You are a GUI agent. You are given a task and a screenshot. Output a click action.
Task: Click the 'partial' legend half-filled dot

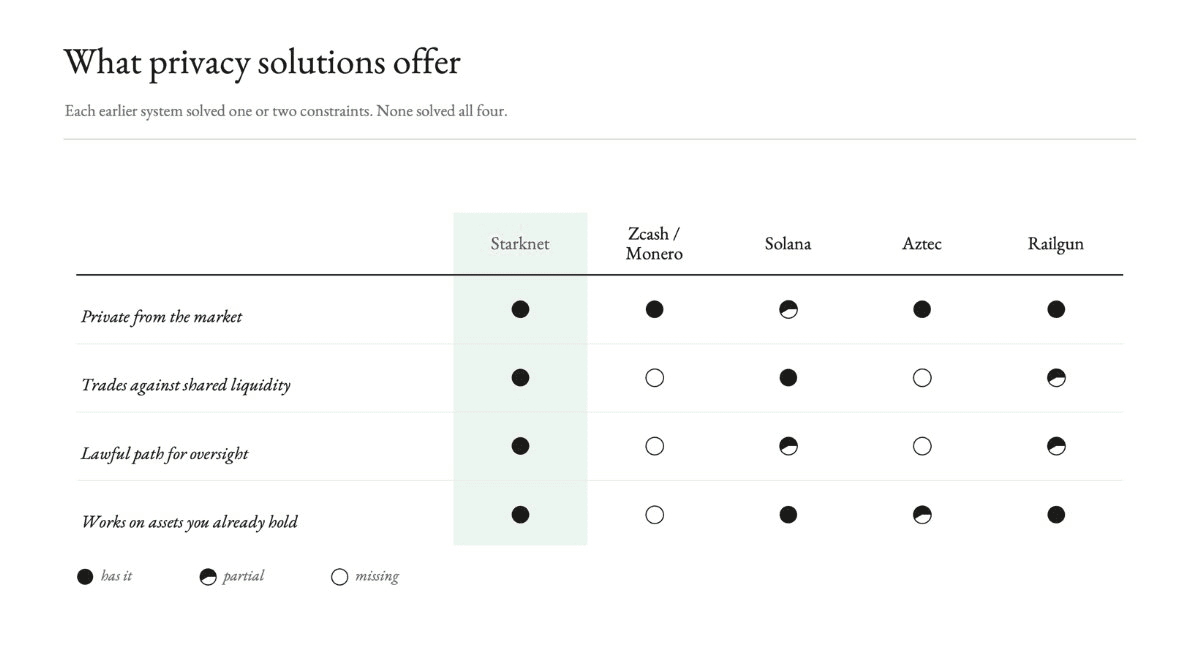click(x=207, y=577)
